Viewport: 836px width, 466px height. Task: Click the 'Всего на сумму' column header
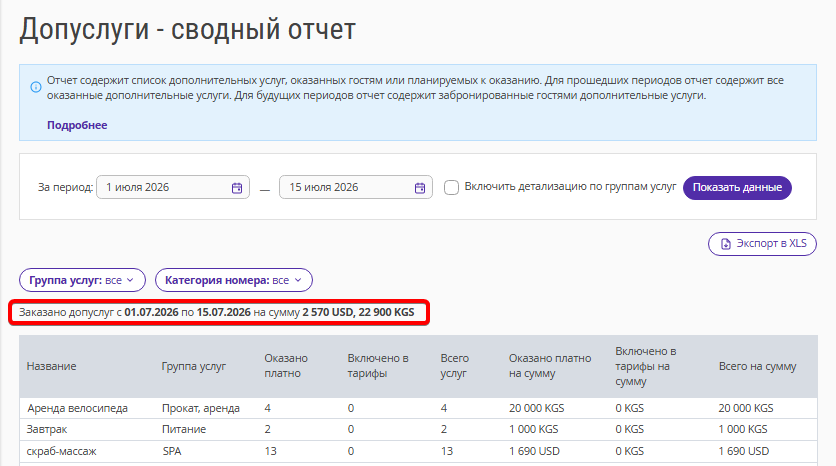point(757,366)
